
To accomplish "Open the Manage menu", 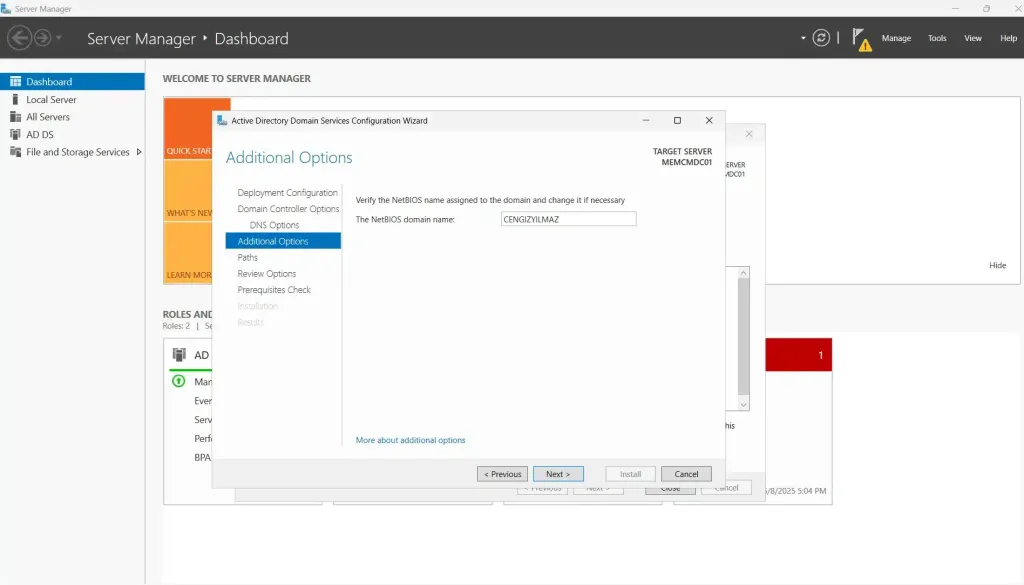I will click(x=896, y=38).
